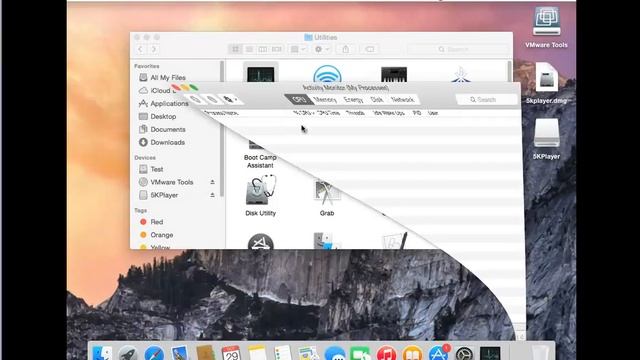Open FaceTime green icon in Dock

360,353
